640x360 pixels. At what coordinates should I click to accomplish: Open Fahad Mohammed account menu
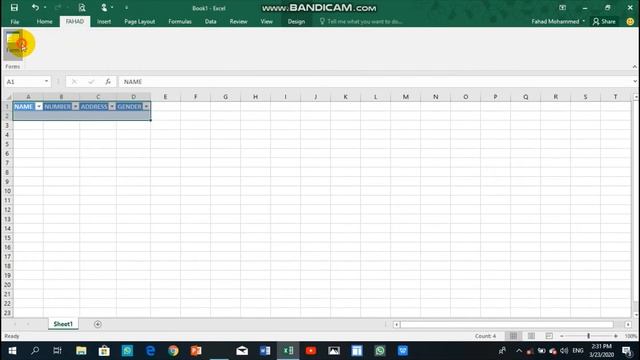[558, 22]
